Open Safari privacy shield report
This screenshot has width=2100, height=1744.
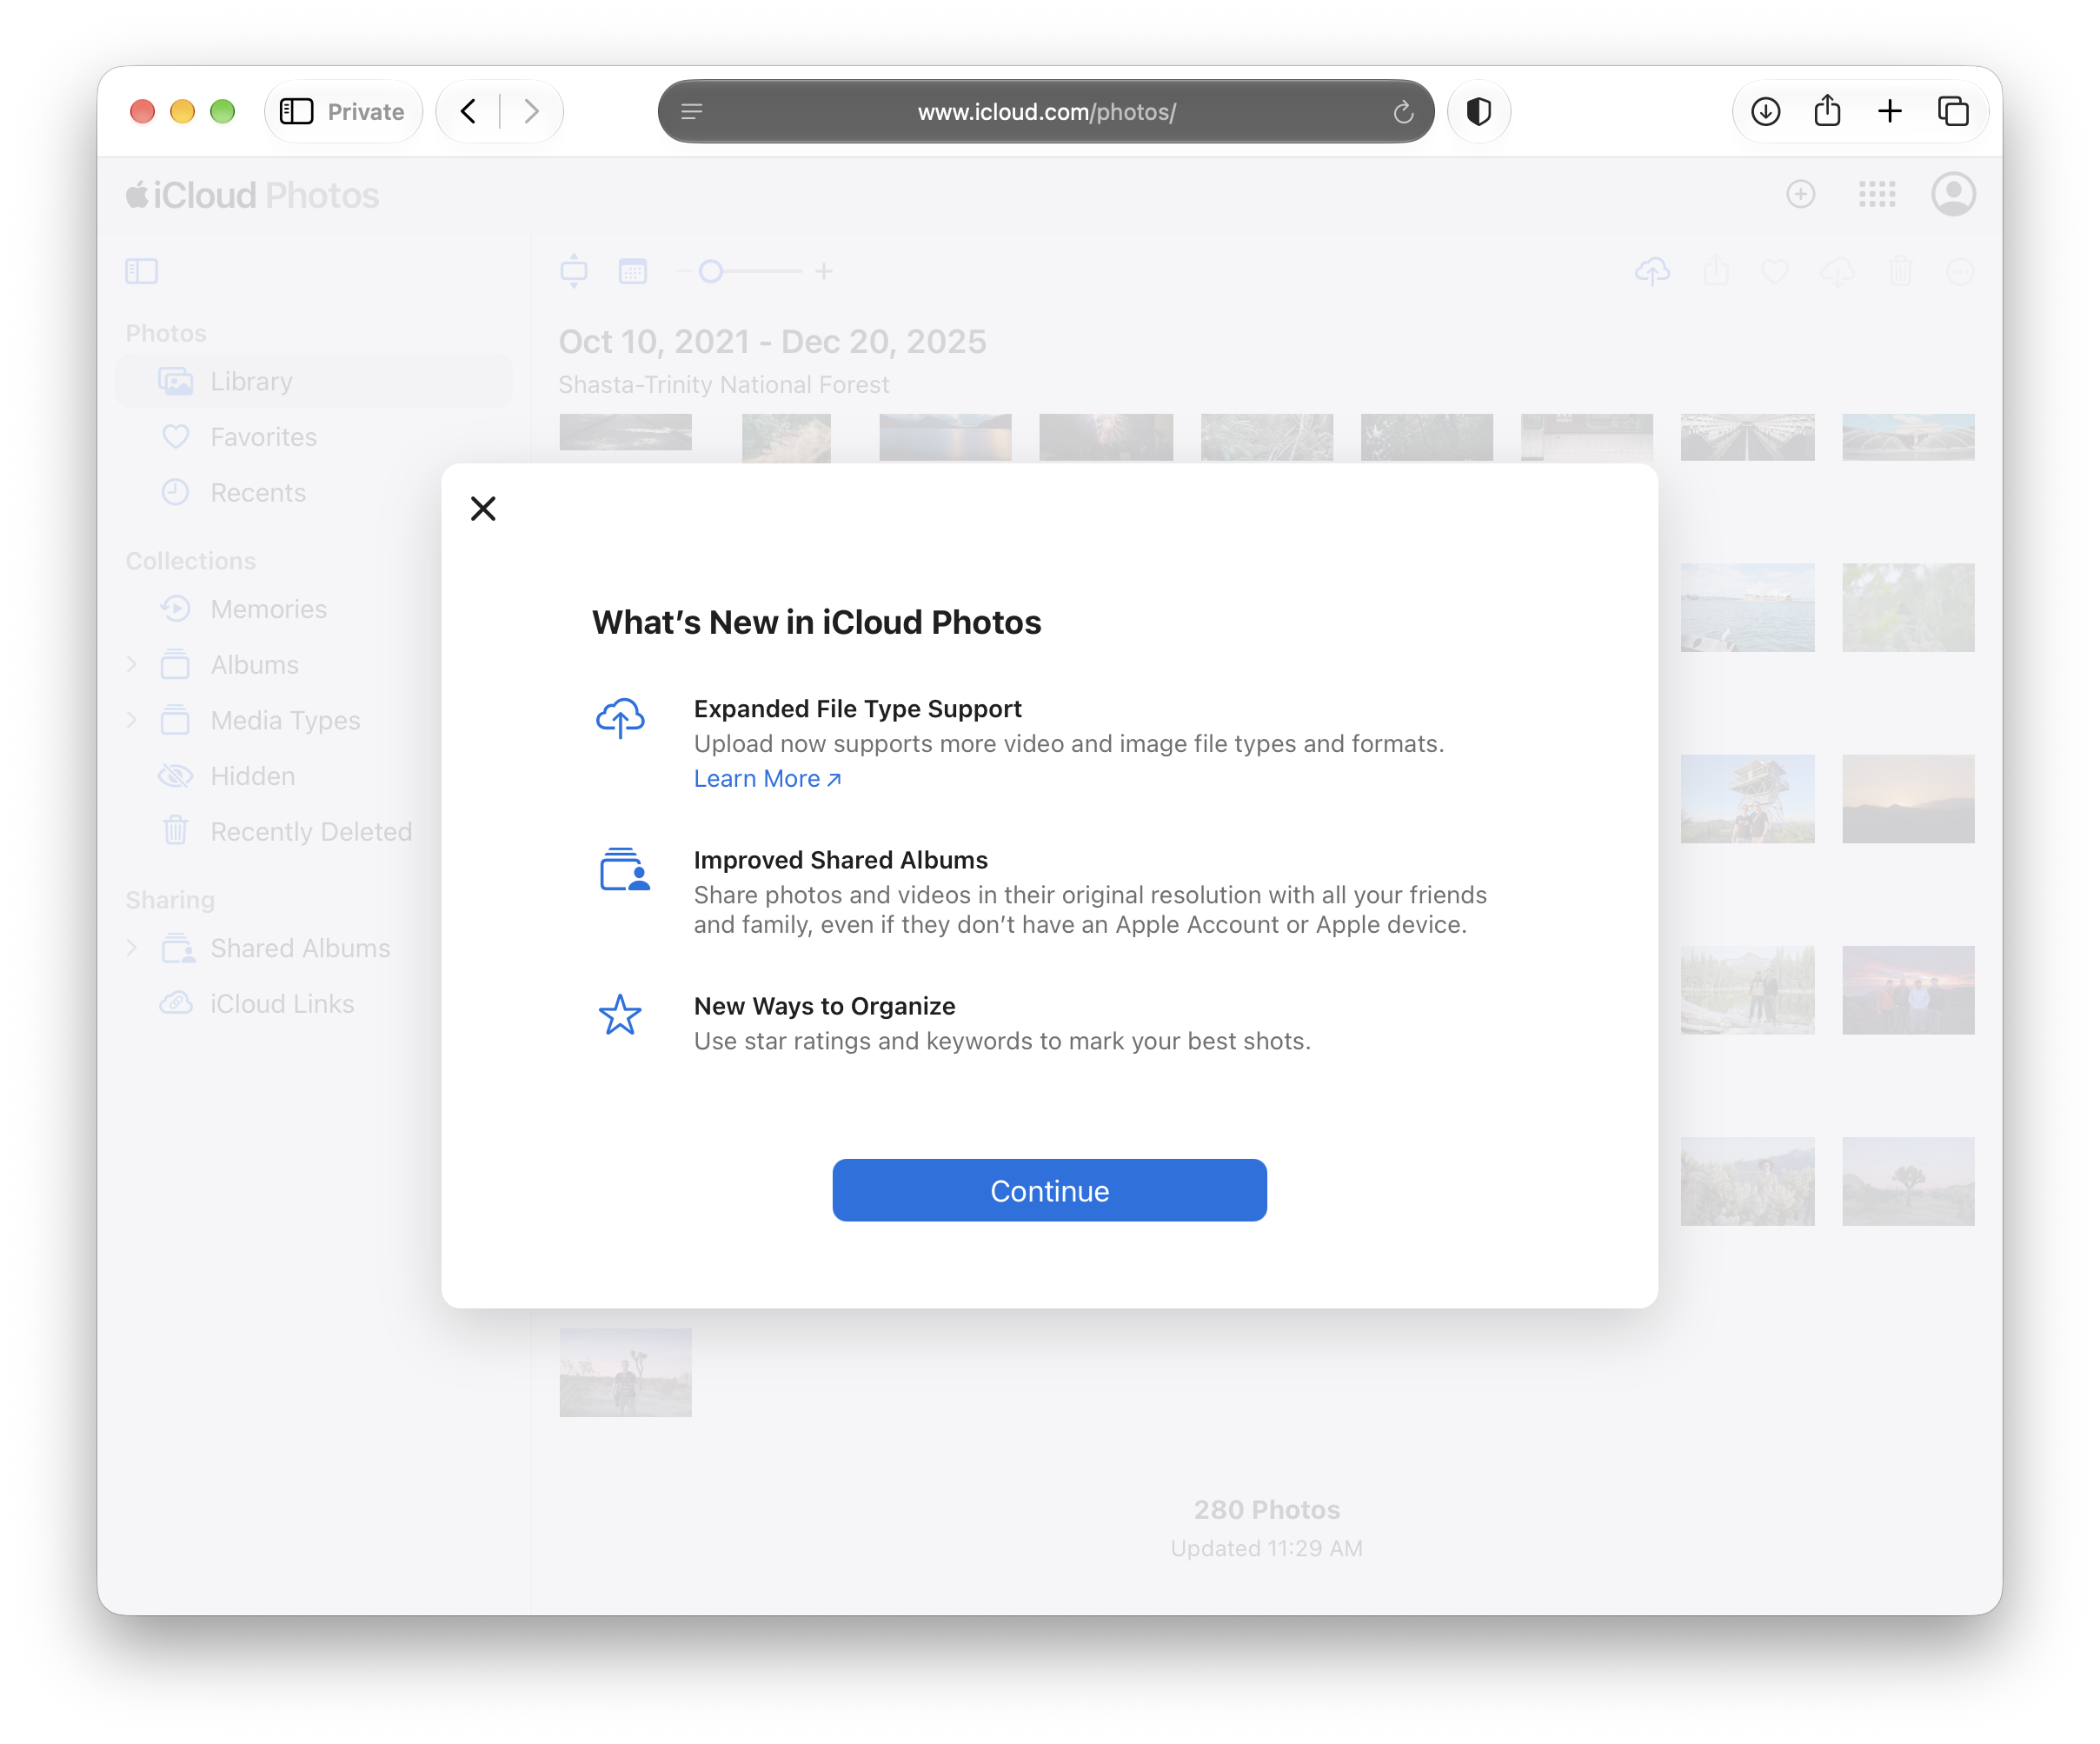[1478, 111]
